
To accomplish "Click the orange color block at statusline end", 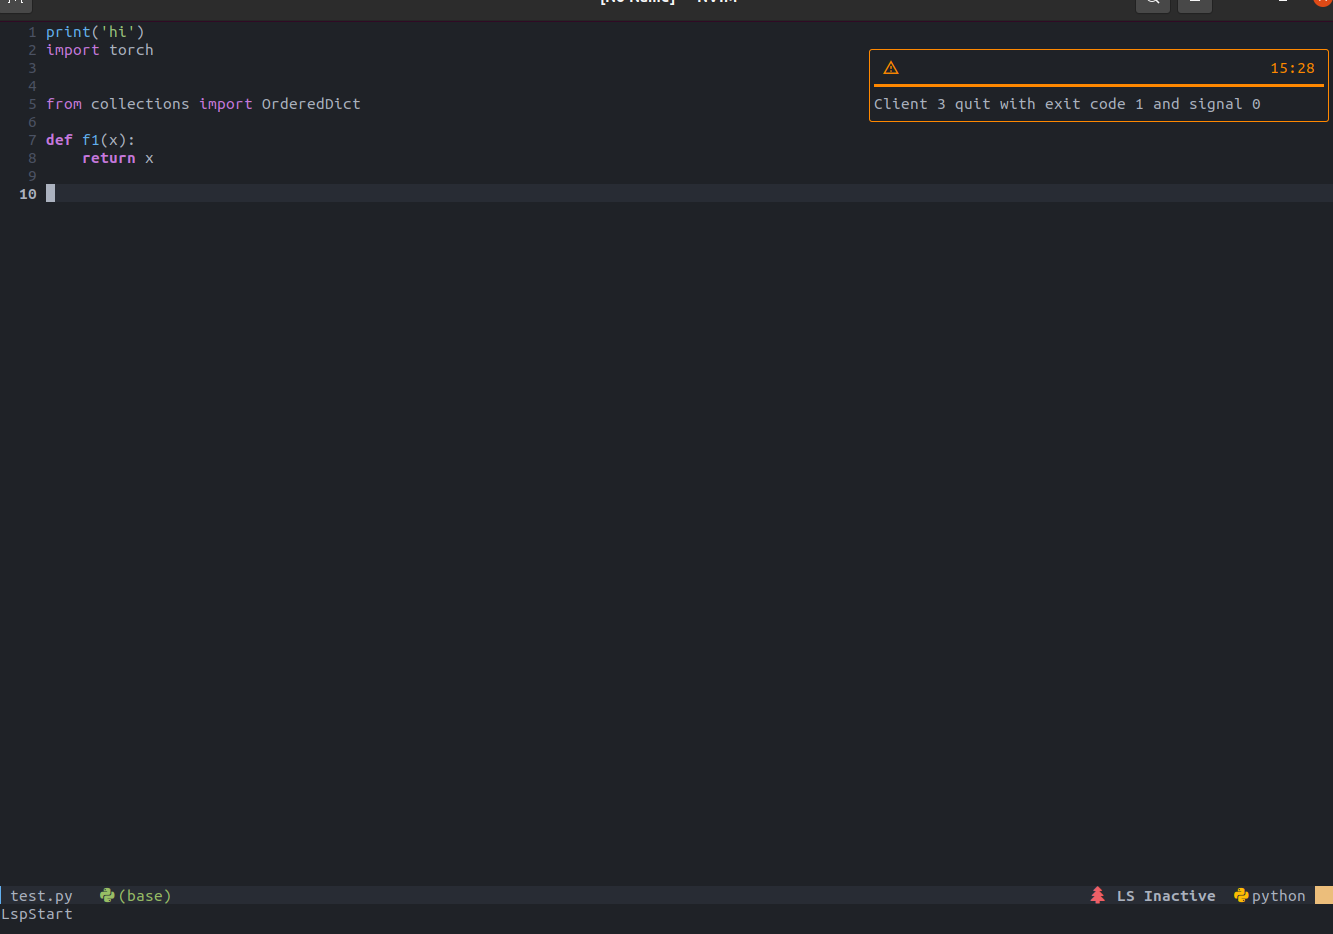I will [x=1325, y=895].
